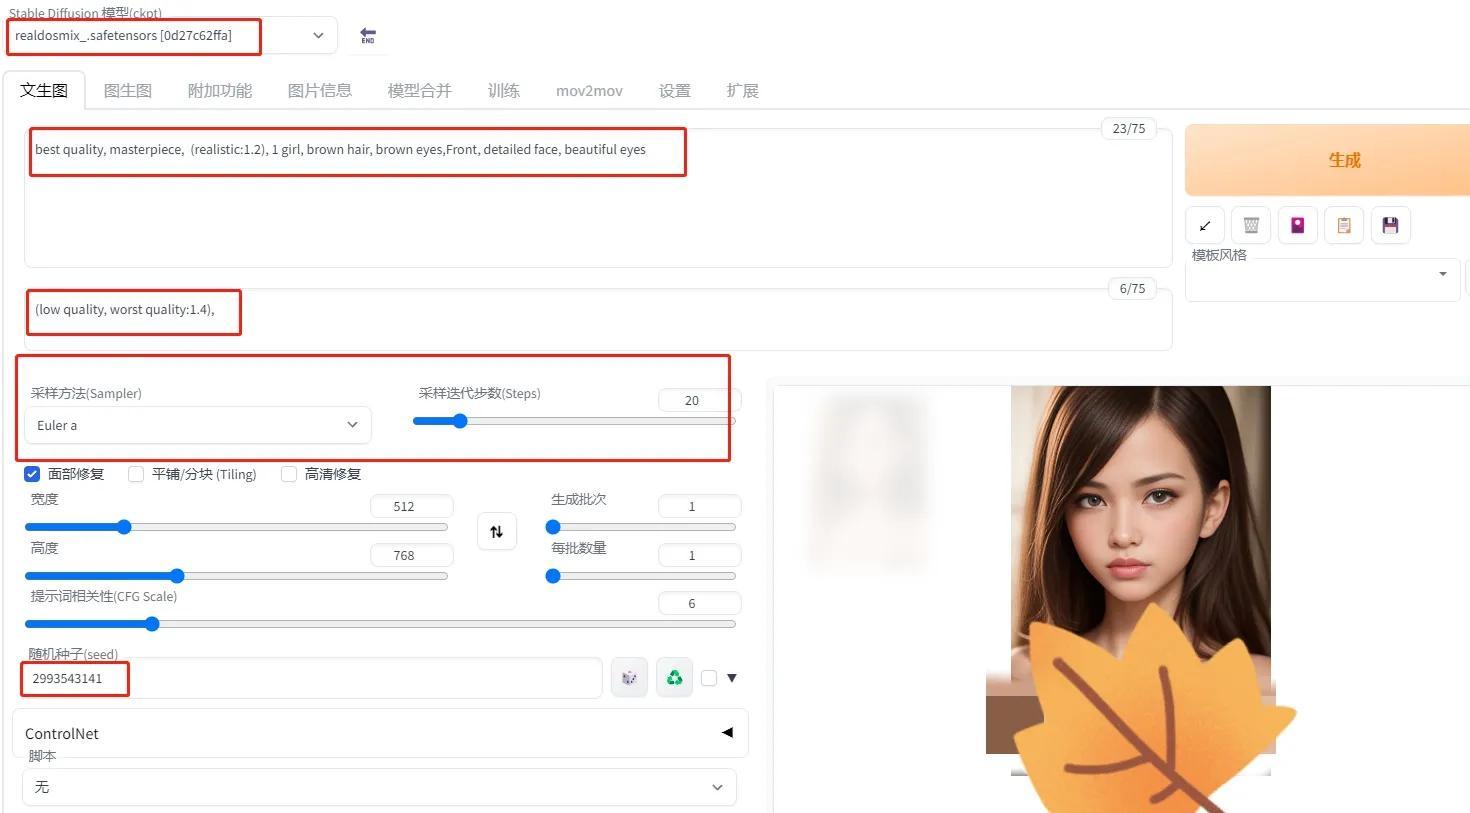
Task: Open the Euler a sampler dropdown
Action: pyautogui.click(x=197, y=425)
